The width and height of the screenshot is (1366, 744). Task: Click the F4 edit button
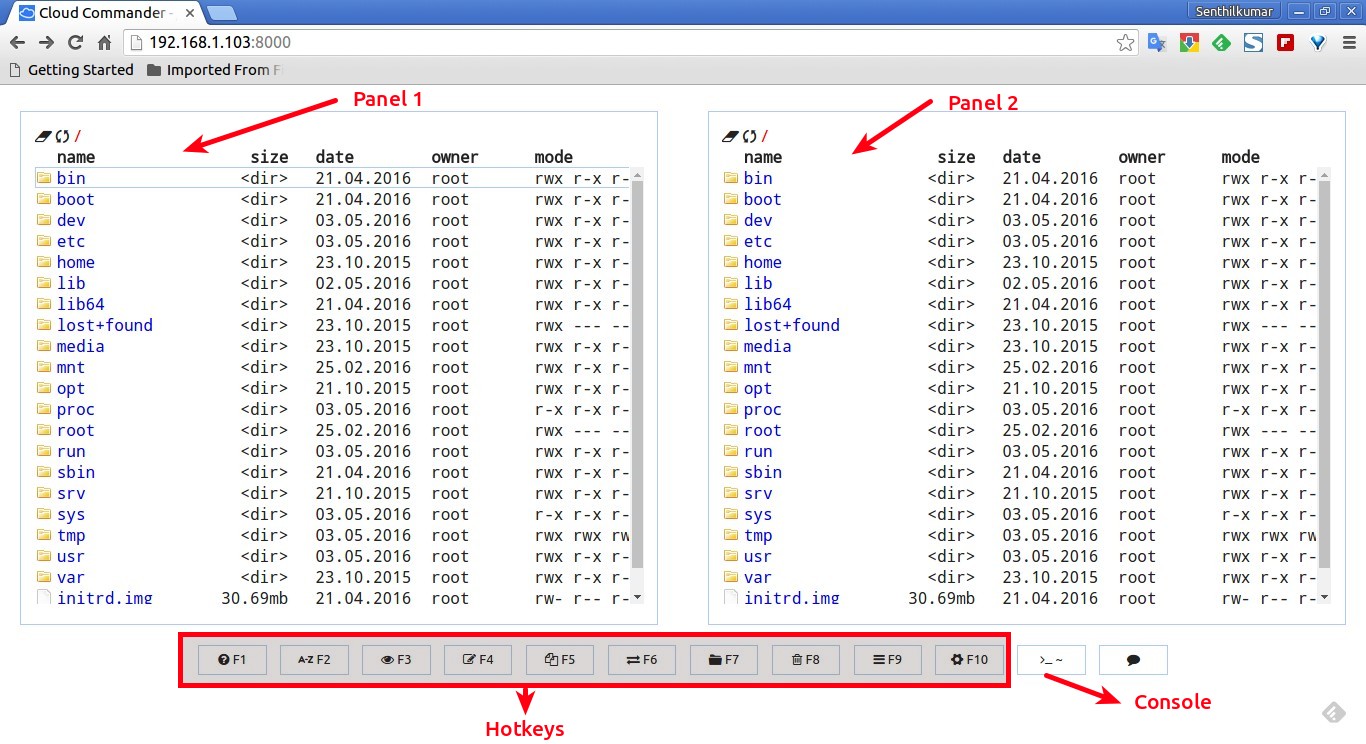(x=478, y=660)
